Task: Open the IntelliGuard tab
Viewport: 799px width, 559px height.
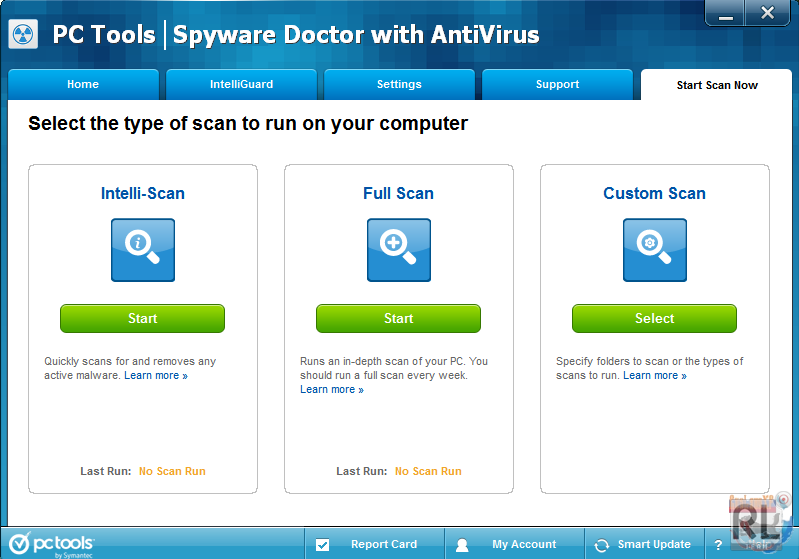Action: point(241,85)
